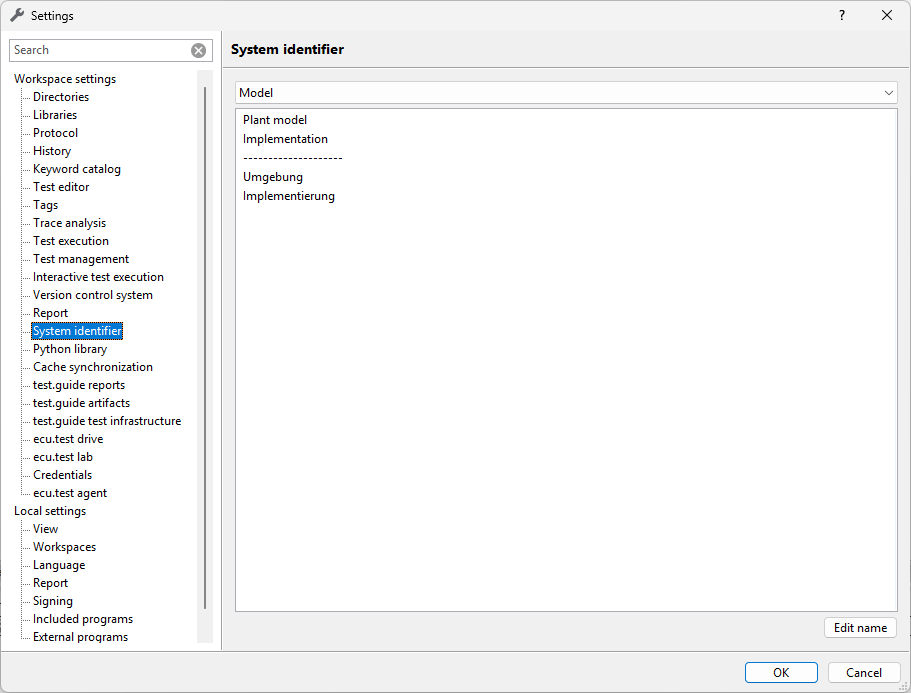
Task: Open ecu.test lab settings
Action: pos(63,457)
